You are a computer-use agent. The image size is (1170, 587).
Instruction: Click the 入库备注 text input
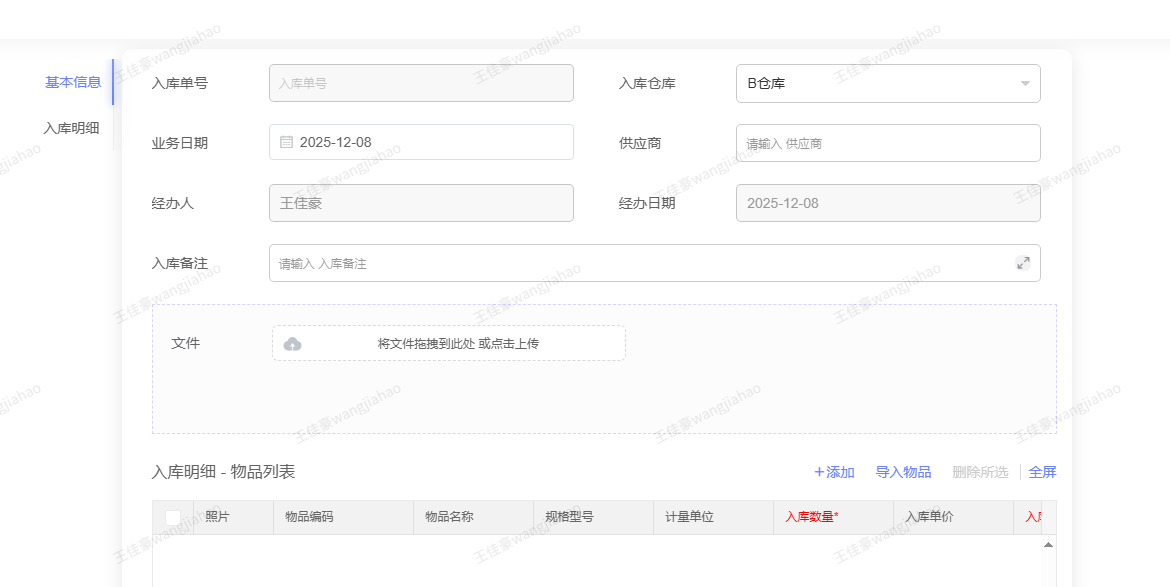click(640, 263)
